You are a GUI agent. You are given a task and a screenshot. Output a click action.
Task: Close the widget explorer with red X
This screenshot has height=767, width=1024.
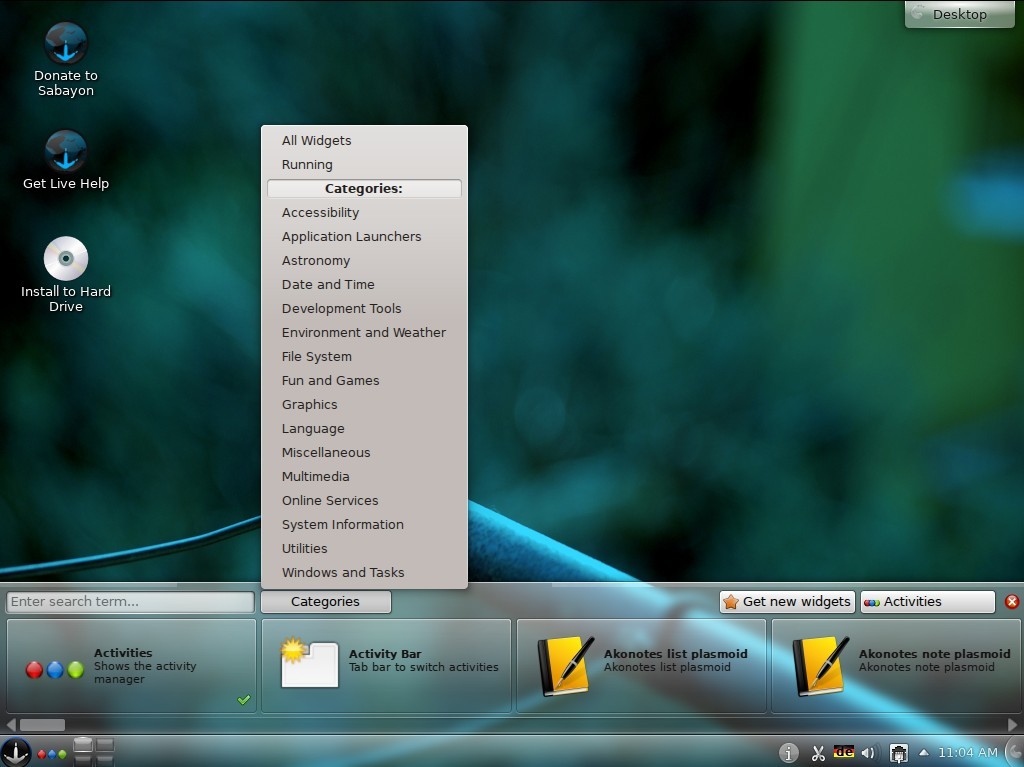pyautogui.click(x=1012, y=602)
